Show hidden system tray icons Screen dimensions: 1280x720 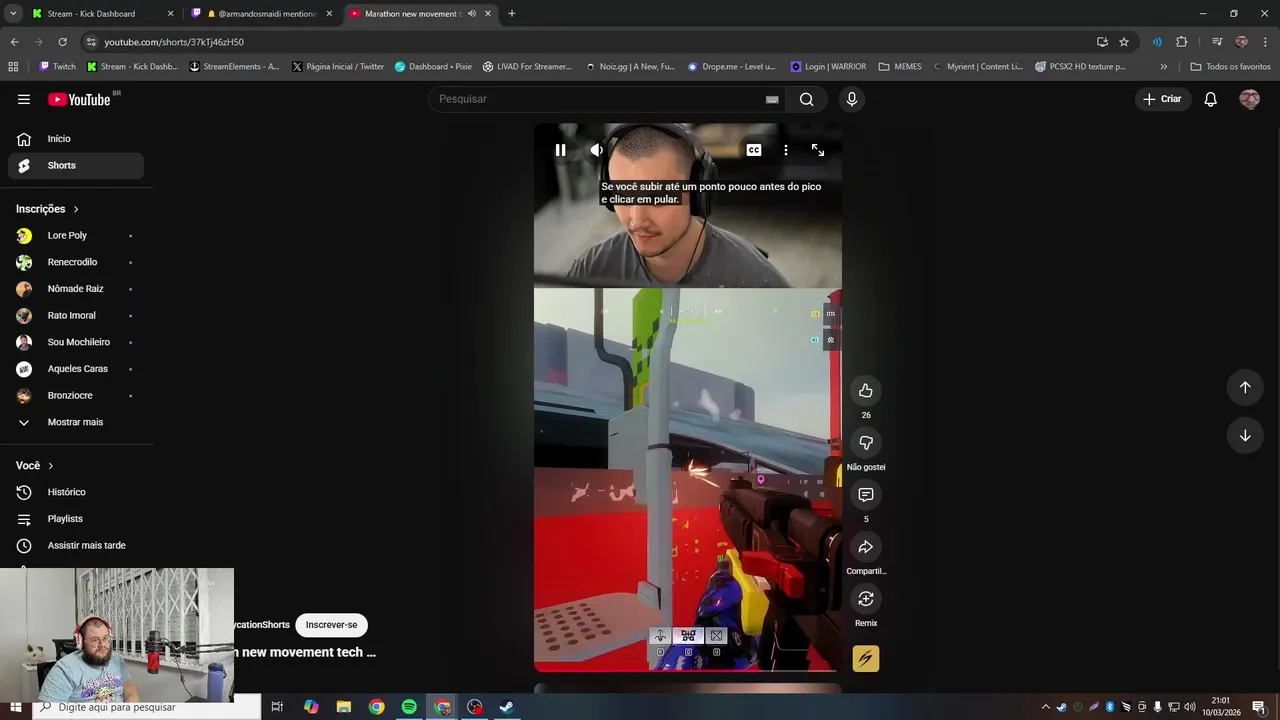pos(1046,707)
